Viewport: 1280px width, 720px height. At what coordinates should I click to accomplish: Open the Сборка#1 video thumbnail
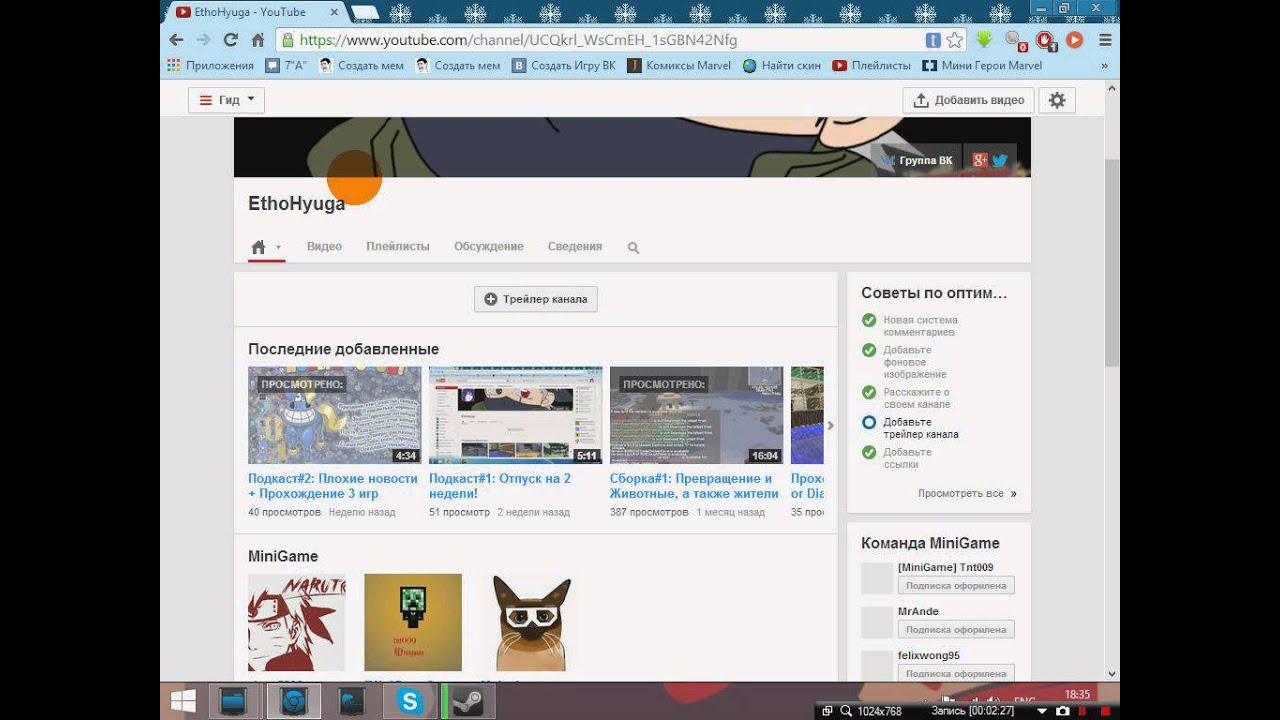(696, 415)
